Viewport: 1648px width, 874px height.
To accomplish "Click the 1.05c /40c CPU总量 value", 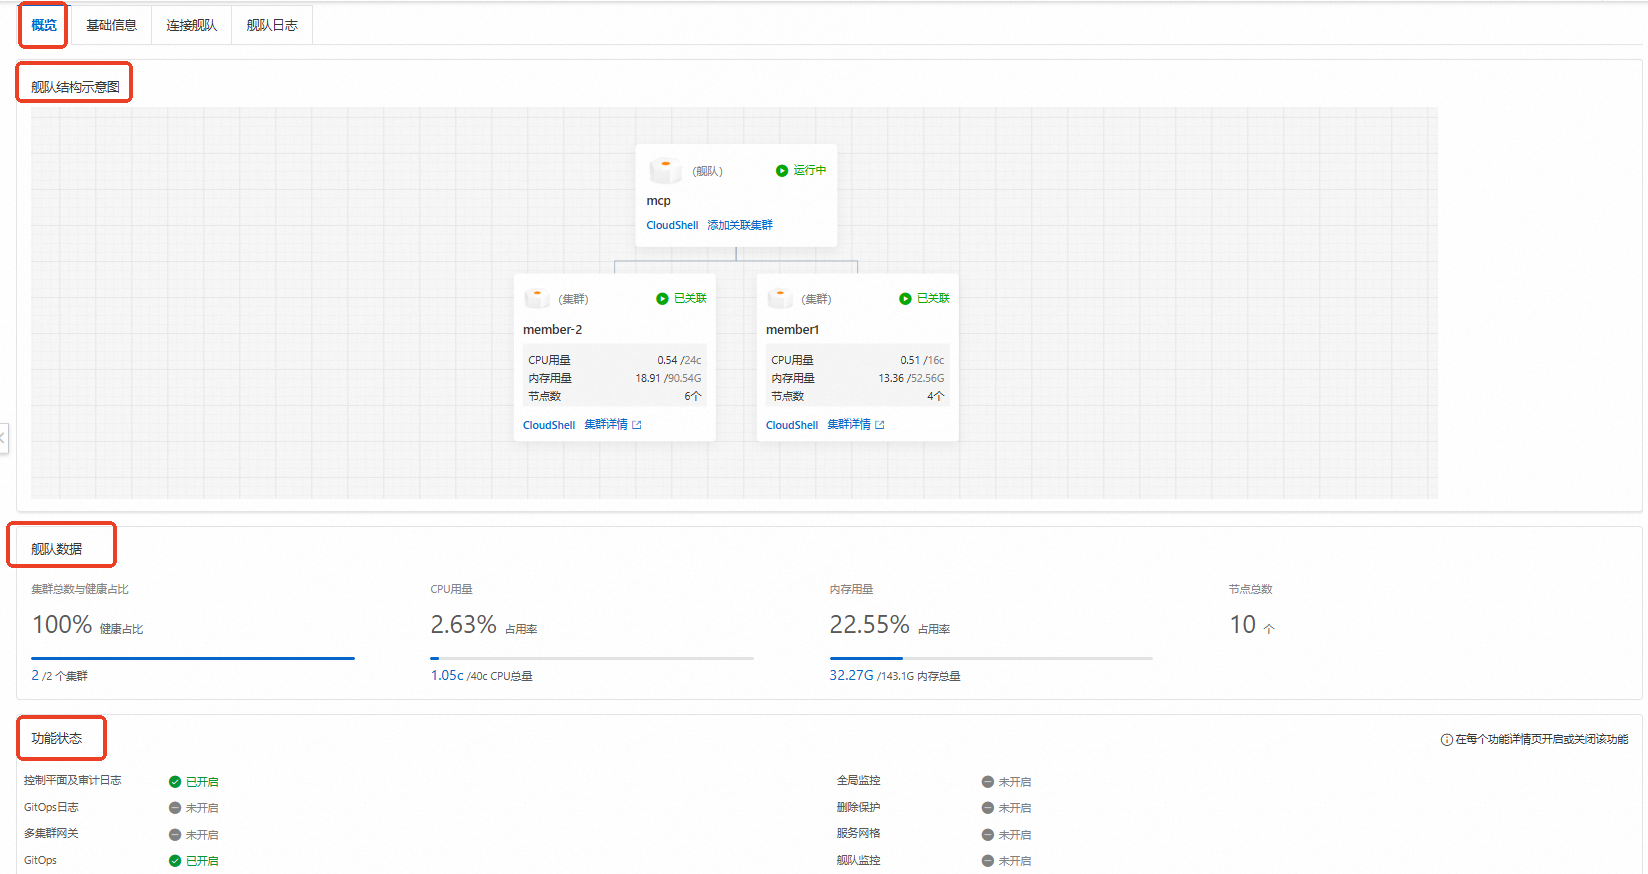I will 481,676.
